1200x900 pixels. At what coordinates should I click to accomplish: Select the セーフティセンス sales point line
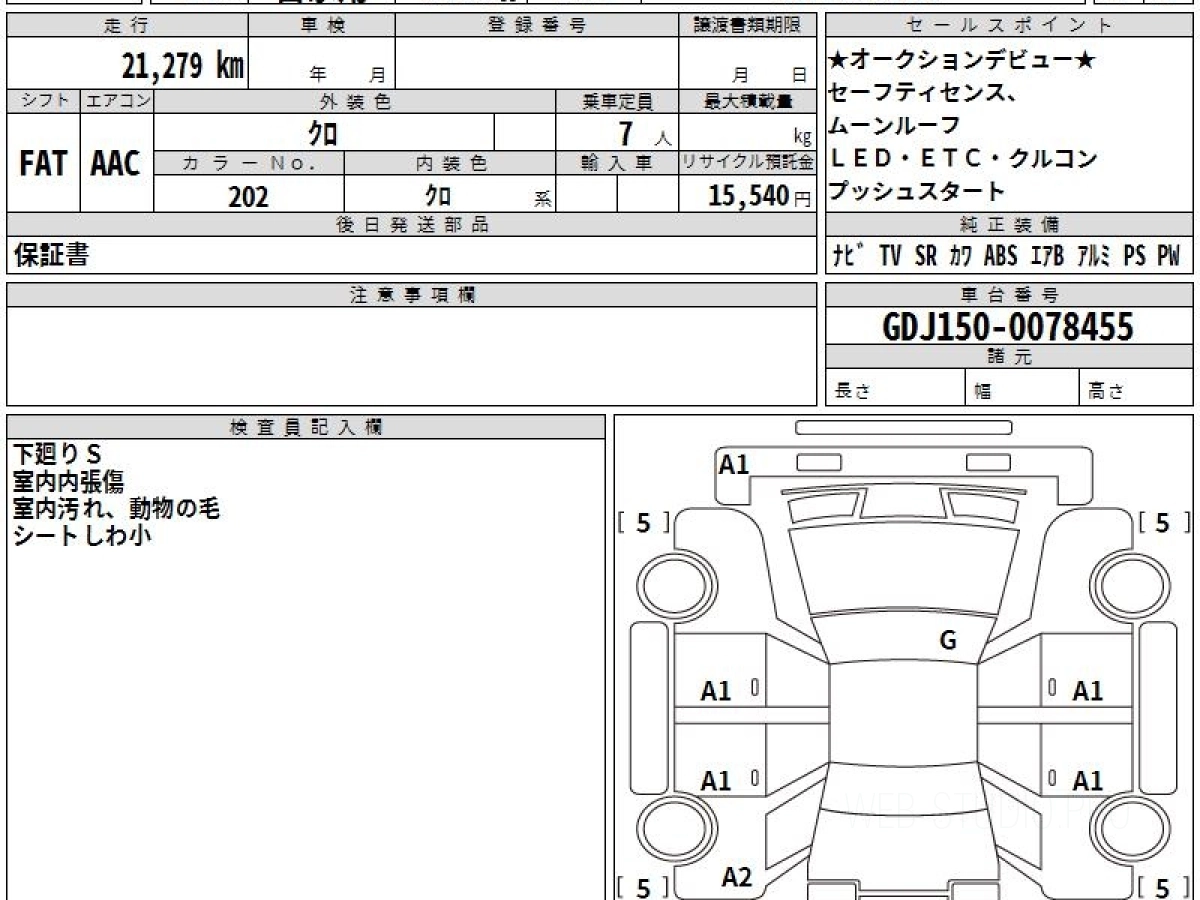pyautogui.click(x=923, y=94)
